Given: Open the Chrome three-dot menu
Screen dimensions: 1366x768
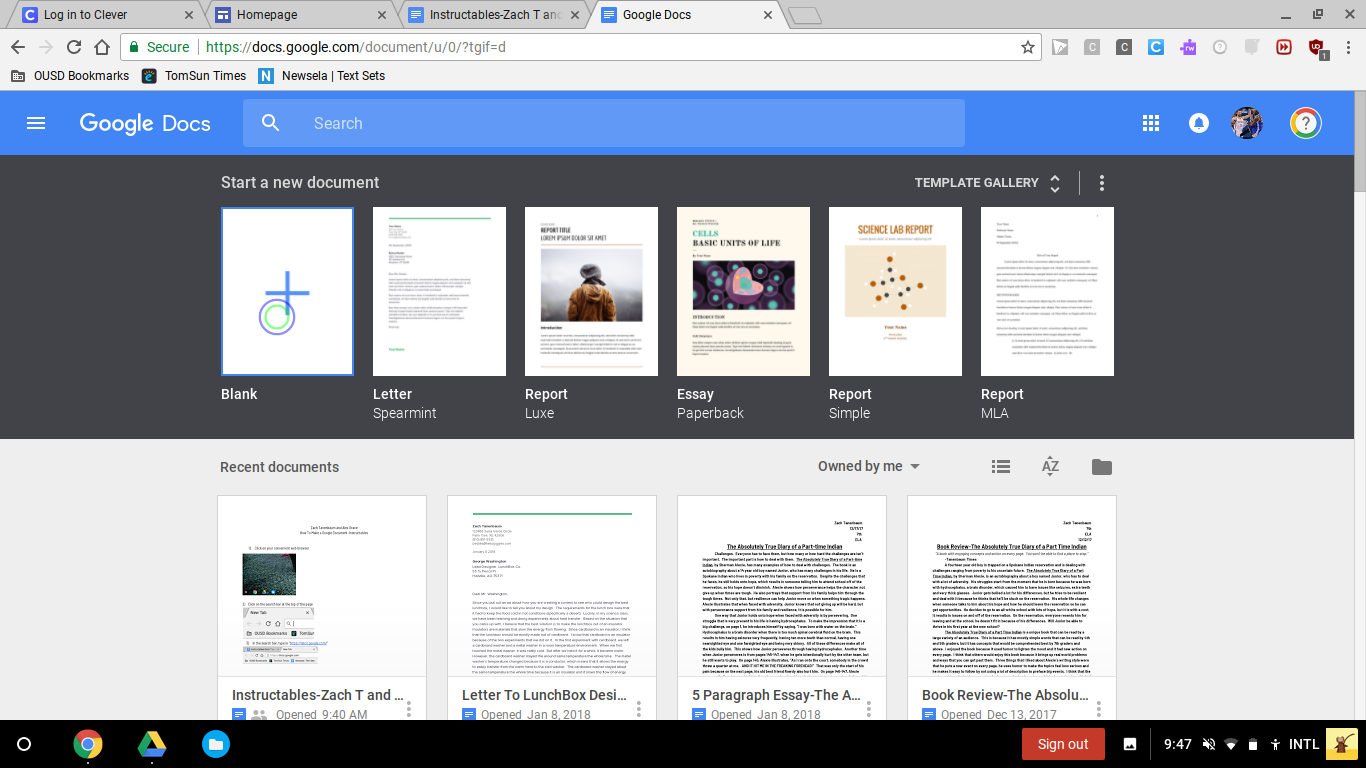Looking at the screenshot, I should click(1347, 47).
